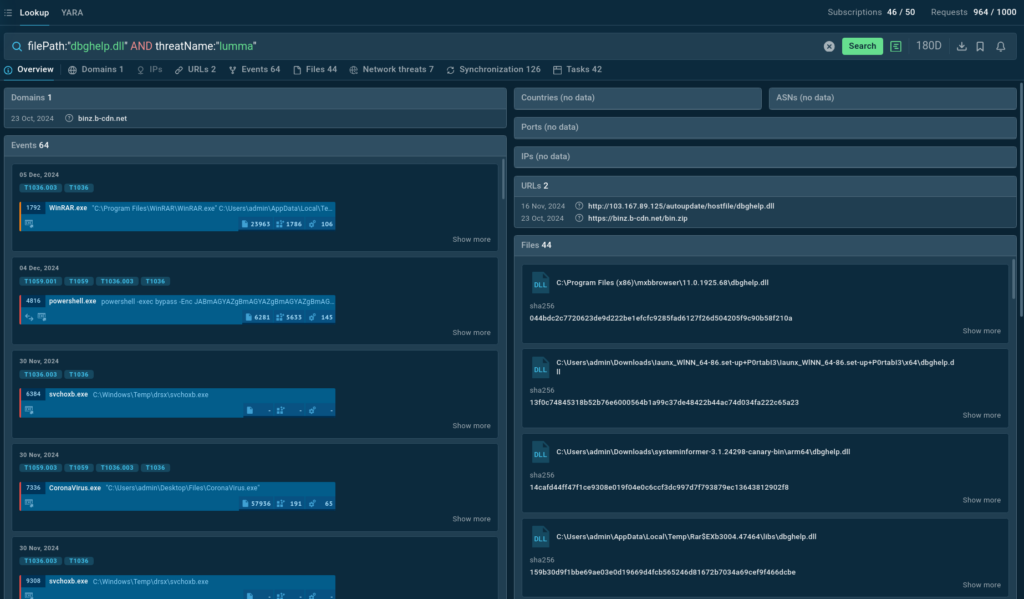Click the DLL file icon for mxbbrowser dbghelp.dll

pos(540,284)
